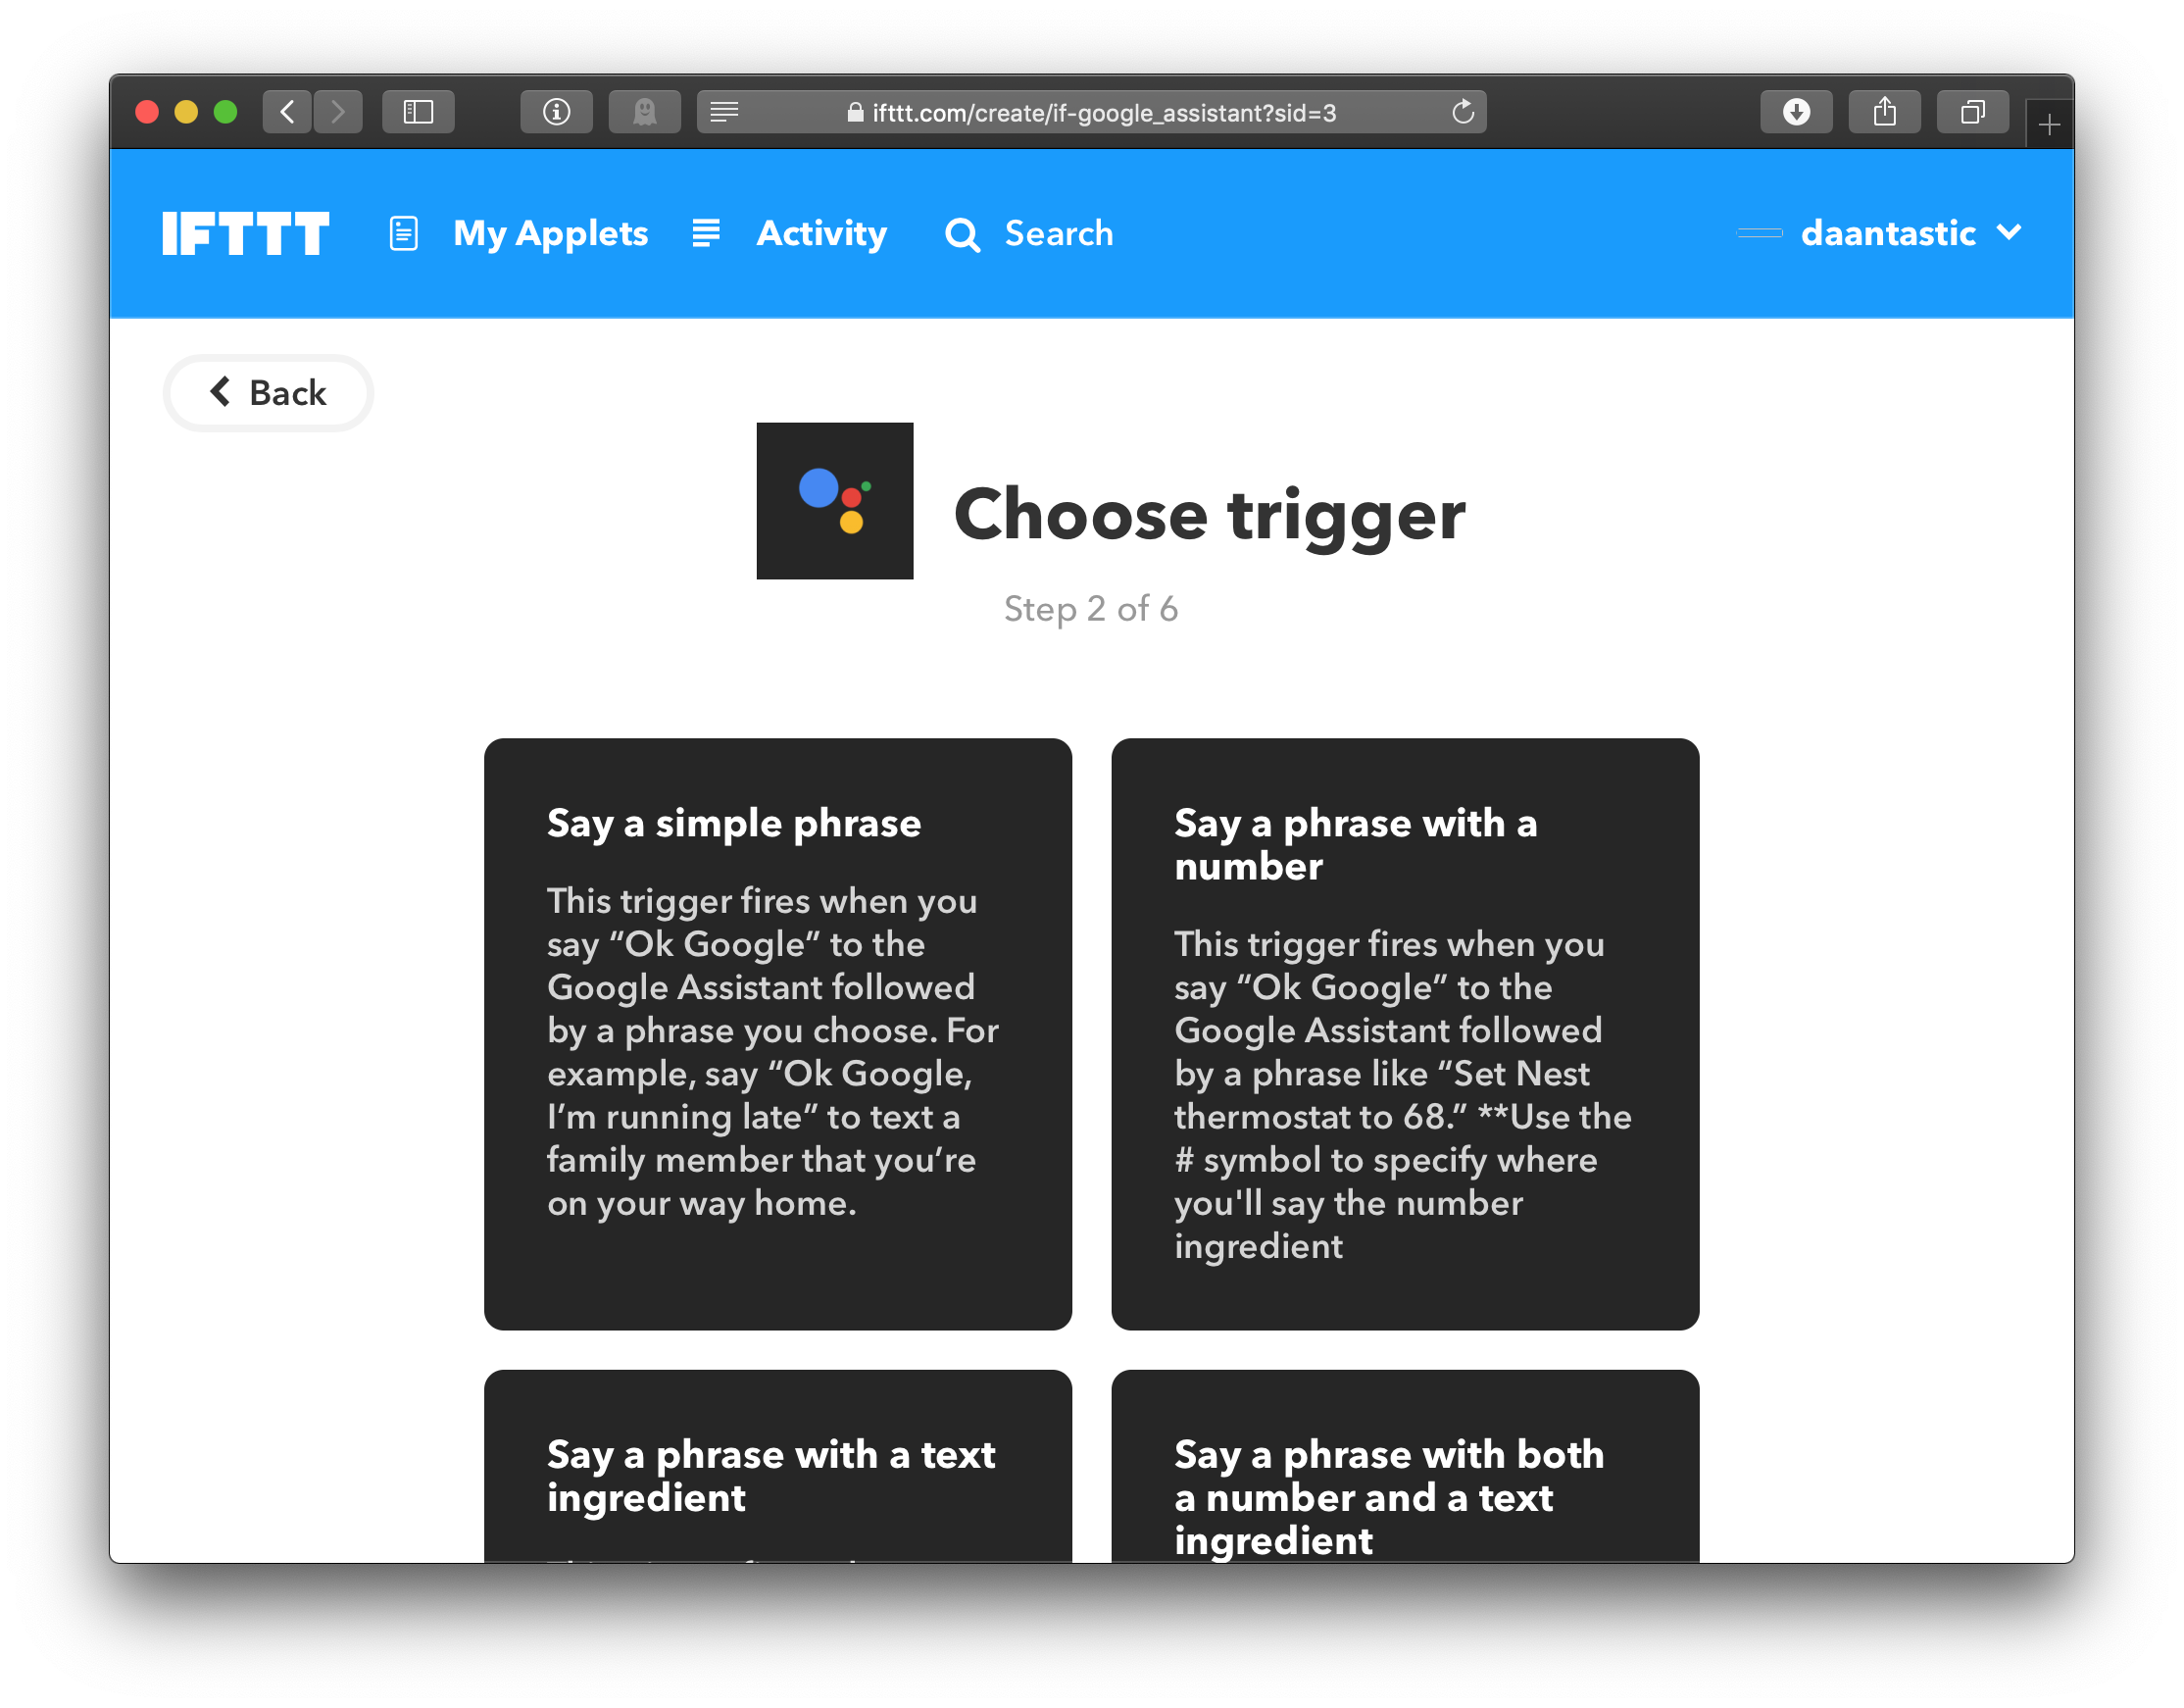Click the share icon in browser toolbar
This screenshot has width=2184, height=1708.
(x=1884, y=110)
